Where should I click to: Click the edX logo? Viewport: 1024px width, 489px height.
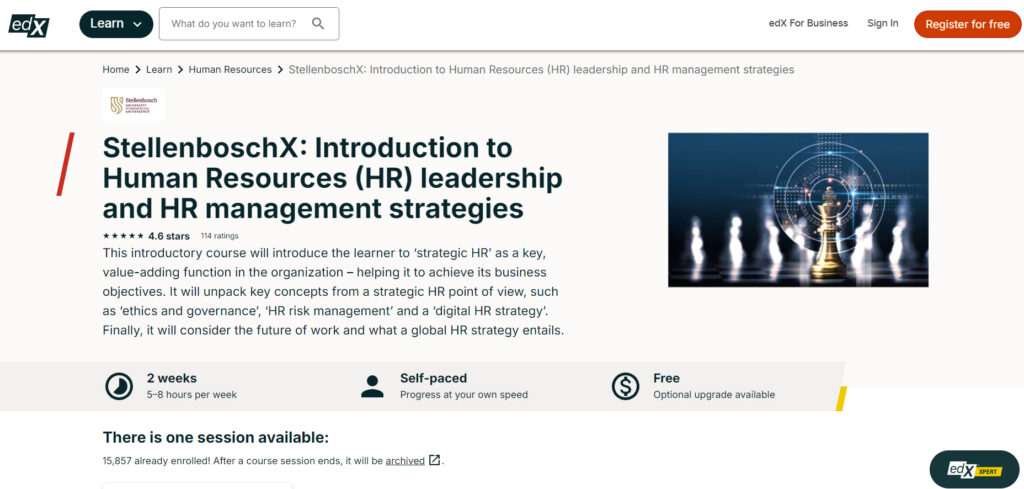[29, 25]
